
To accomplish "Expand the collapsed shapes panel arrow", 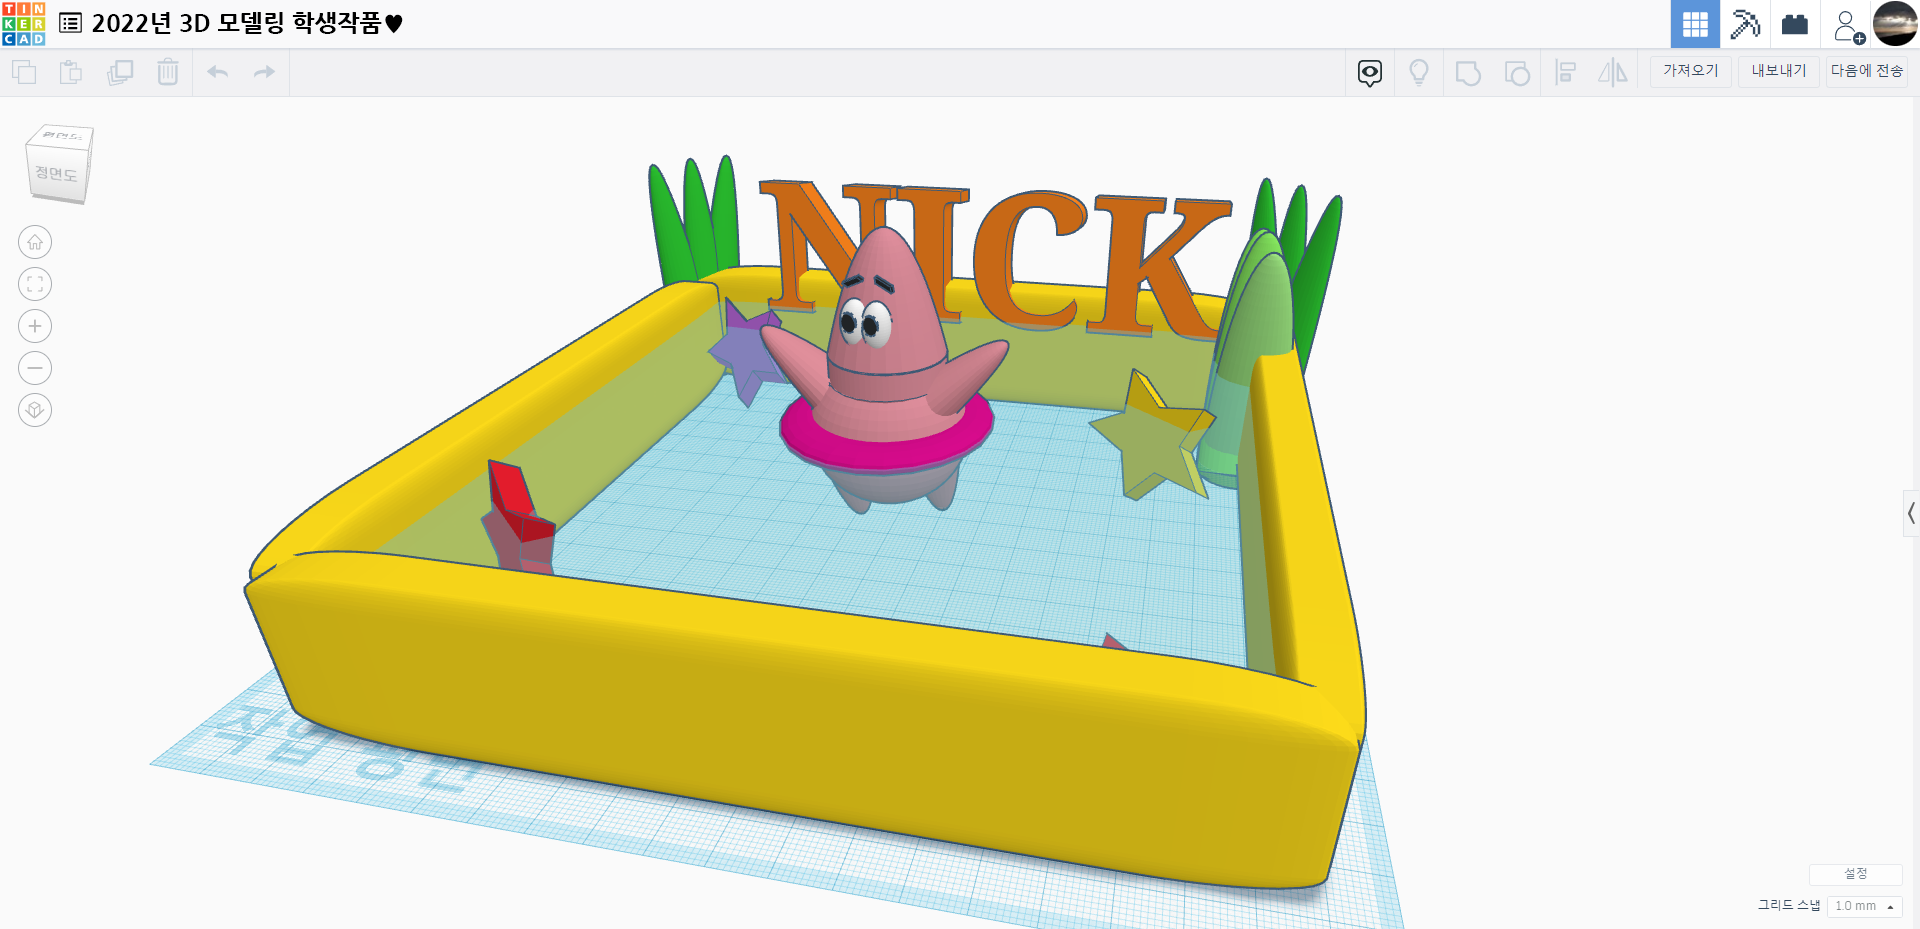I will pyautogui.click(x=1911, y=514).
